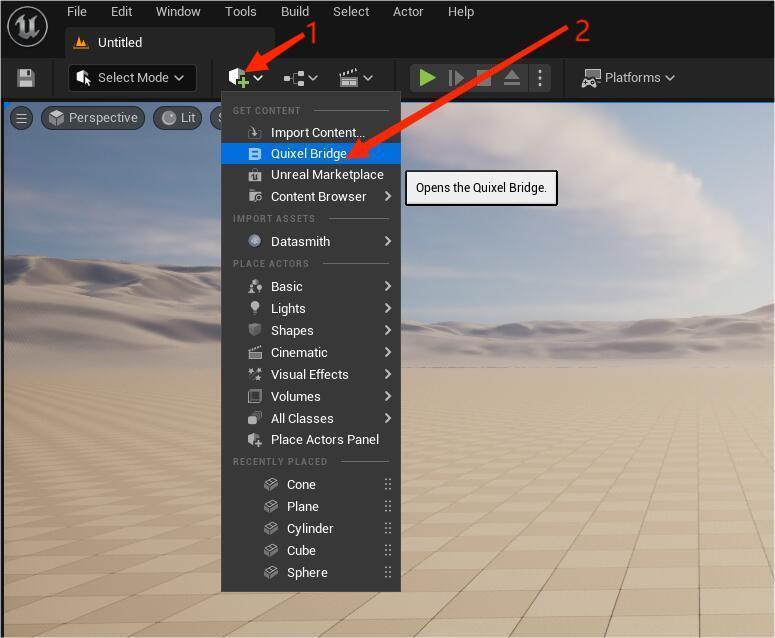775x638 pixels.
Task: Place recently used Sphere actor
Action: (x=311, y=573)
